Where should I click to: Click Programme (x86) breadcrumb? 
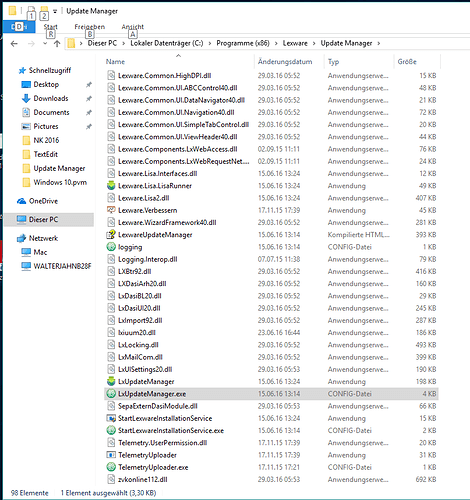tap(243, 43)
